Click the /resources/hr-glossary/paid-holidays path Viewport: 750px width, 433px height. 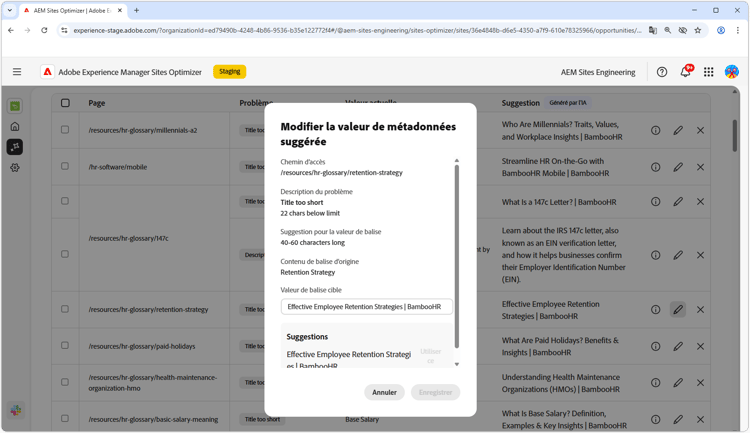click(x=142, y=346)
